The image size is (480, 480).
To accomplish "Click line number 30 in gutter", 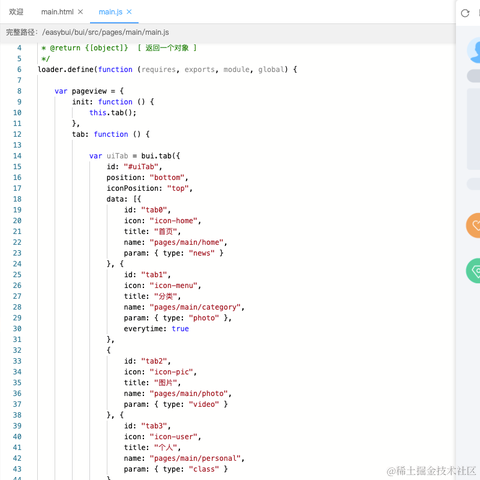I will [x=17, y=329].
